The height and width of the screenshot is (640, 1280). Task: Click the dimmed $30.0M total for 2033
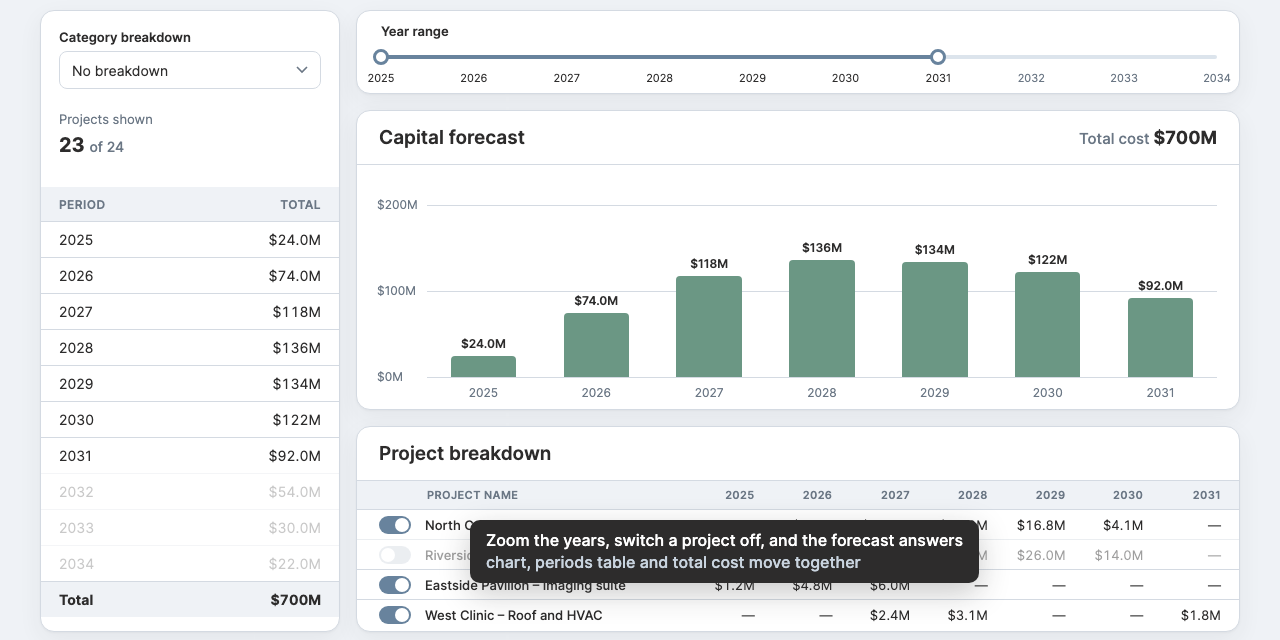click(295, 528)
